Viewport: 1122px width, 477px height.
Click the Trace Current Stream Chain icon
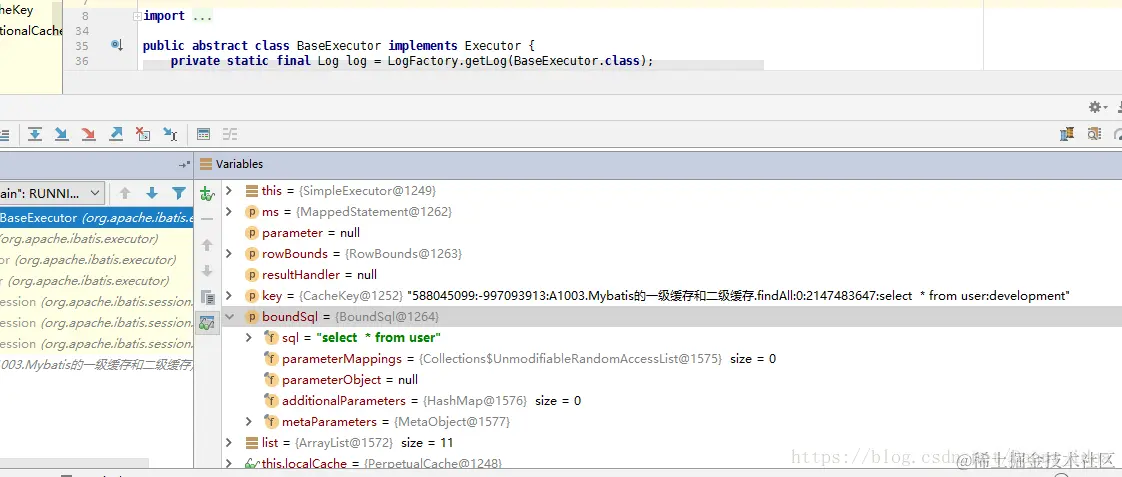[230, 134]
